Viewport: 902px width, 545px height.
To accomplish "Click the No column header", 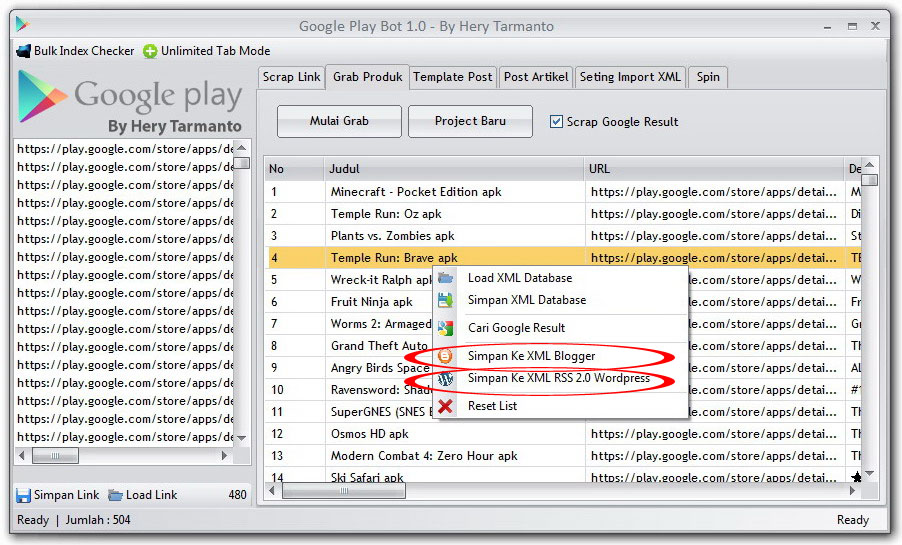I will (295, 169).
